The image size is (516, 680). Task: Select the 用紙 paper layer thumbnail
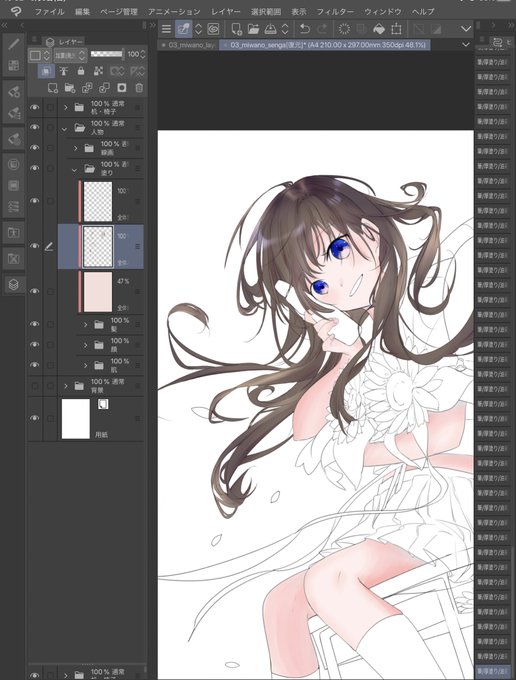point(76,419)
